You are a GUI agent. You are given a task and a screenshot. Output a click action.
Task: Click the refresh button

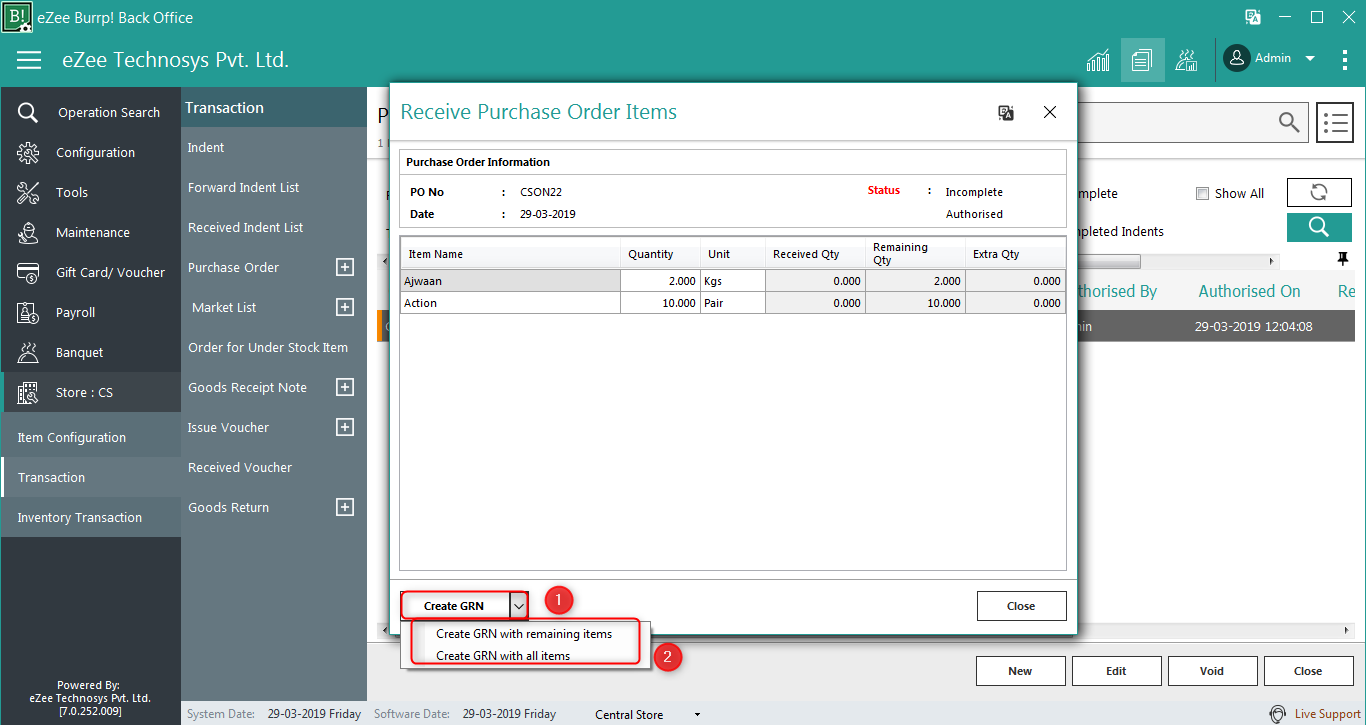(1319, 193)
